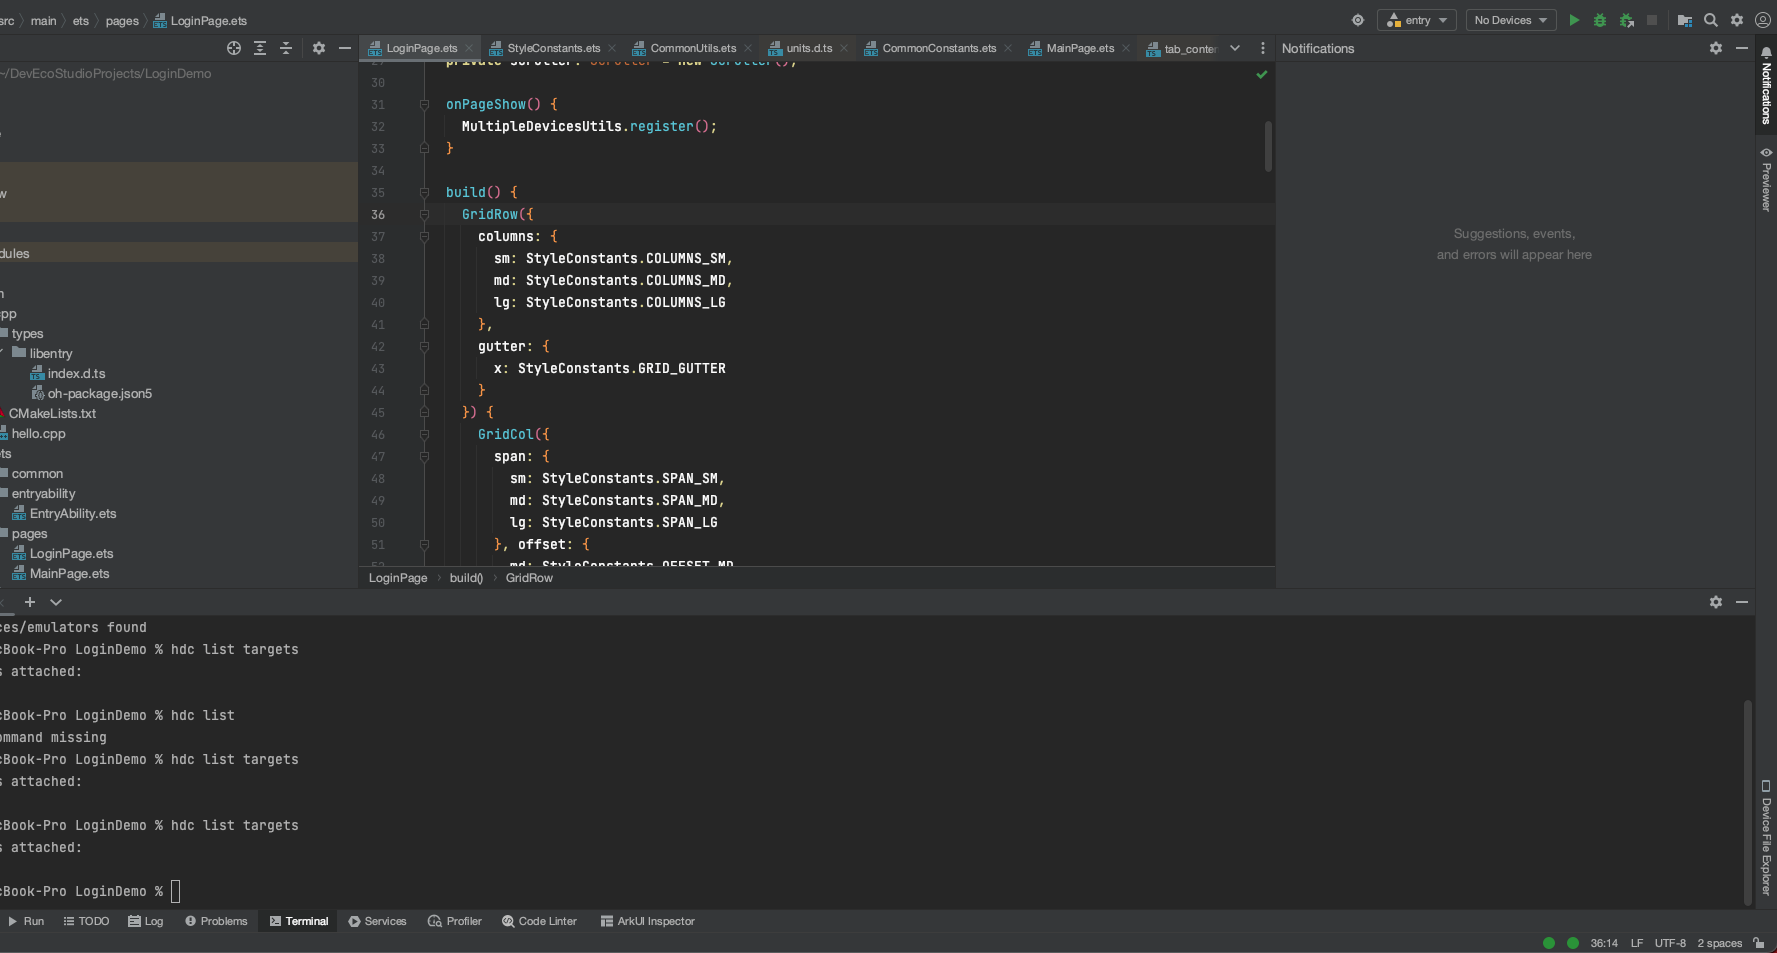This screenshot has width=1777, height=953.
Task: Open Notifications panel settings gear
Action: (1716, 48)
